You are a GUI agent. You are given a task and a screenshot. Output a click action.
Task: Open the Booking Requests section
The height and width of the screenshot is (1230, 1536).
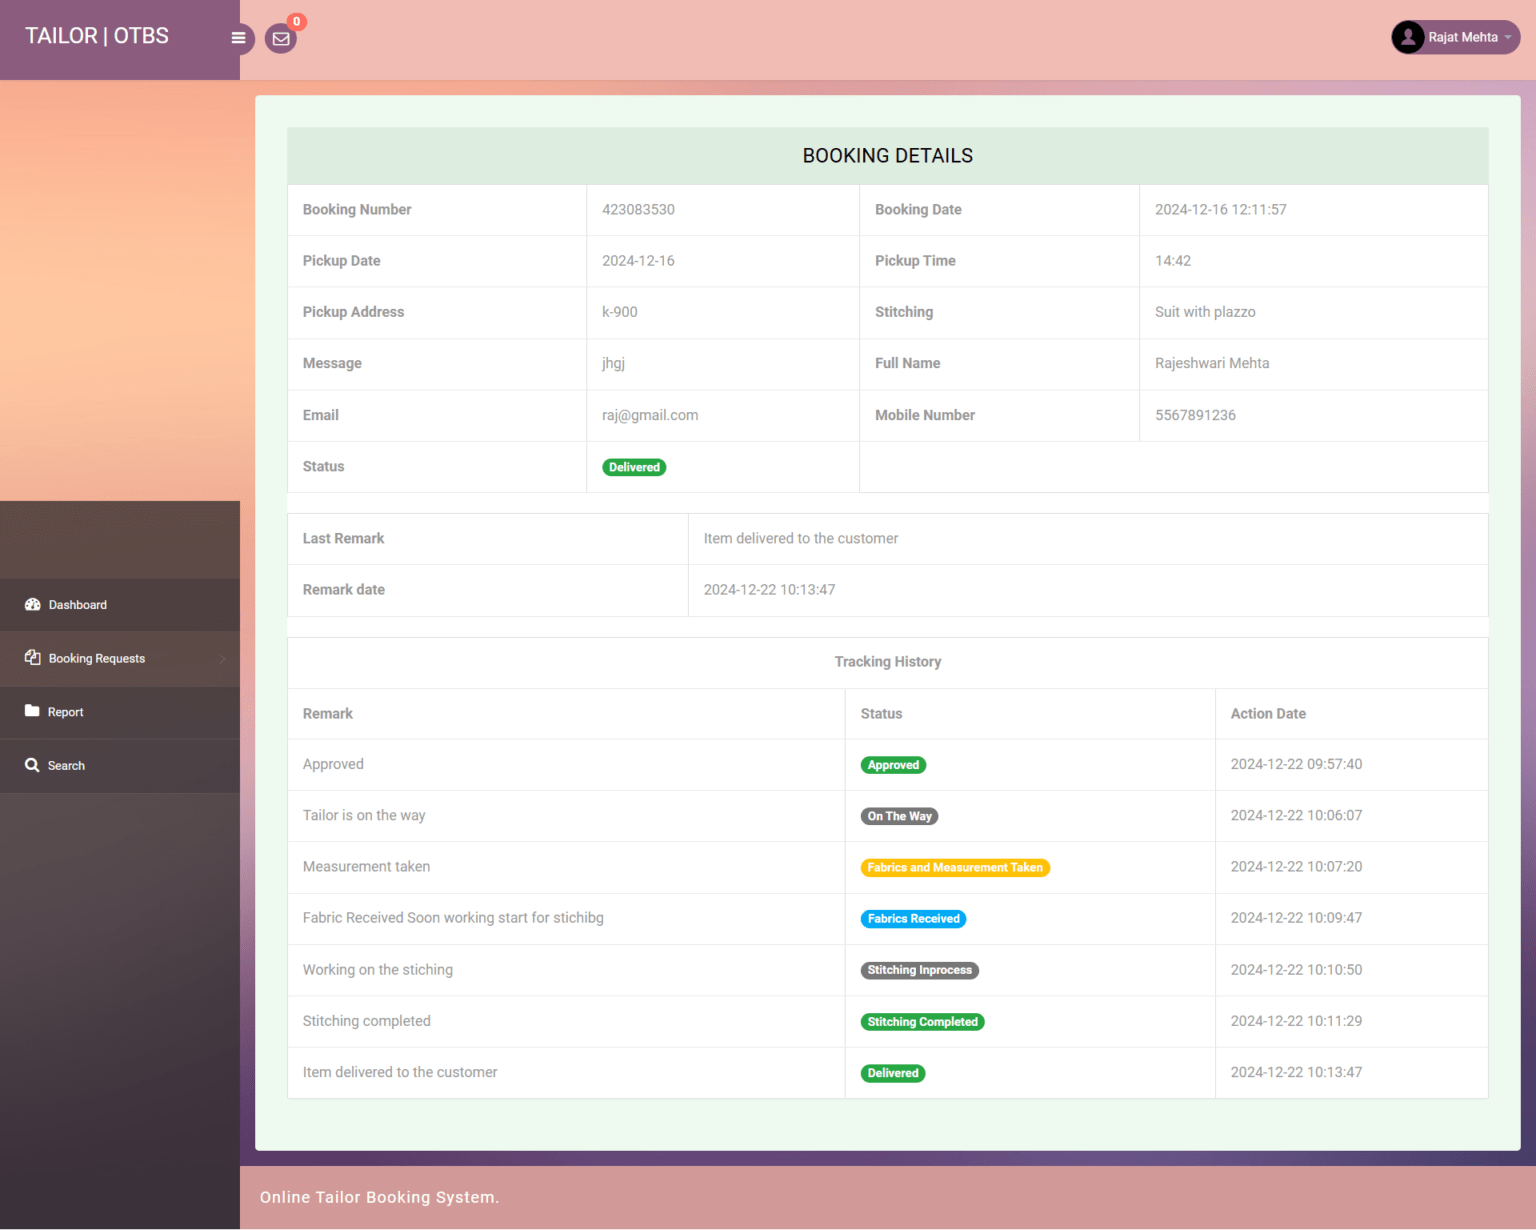coord(96,658)
